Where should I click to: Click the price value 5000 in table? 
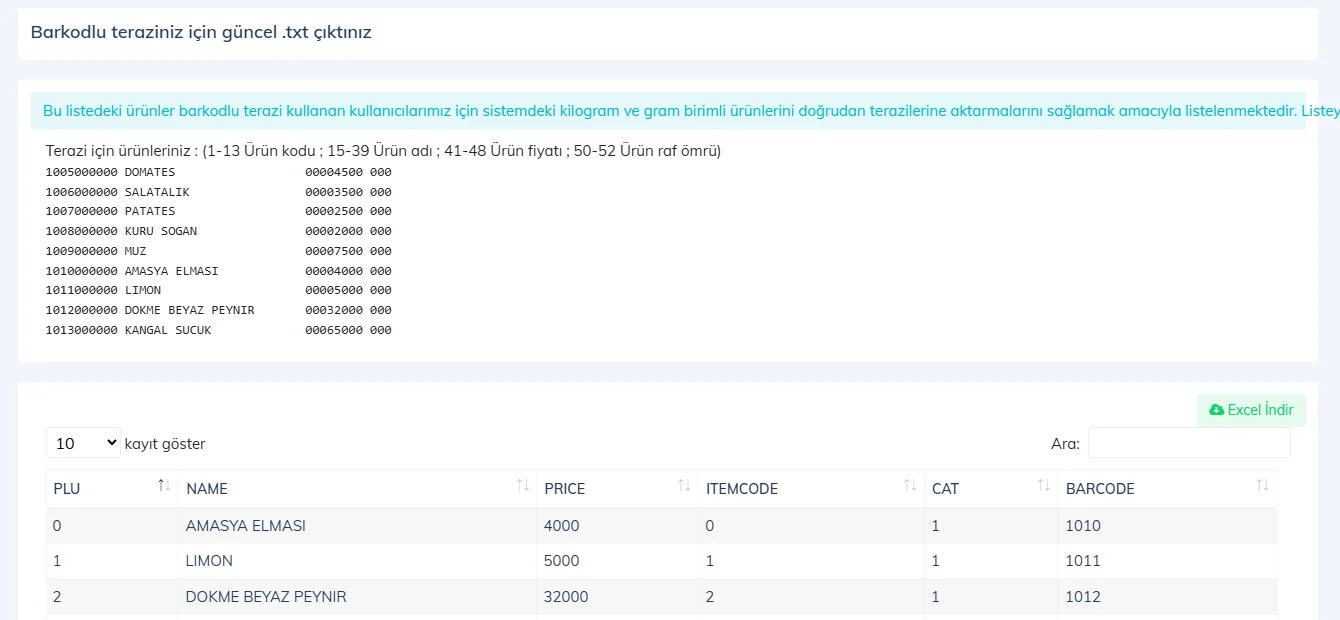coord(562,561)
